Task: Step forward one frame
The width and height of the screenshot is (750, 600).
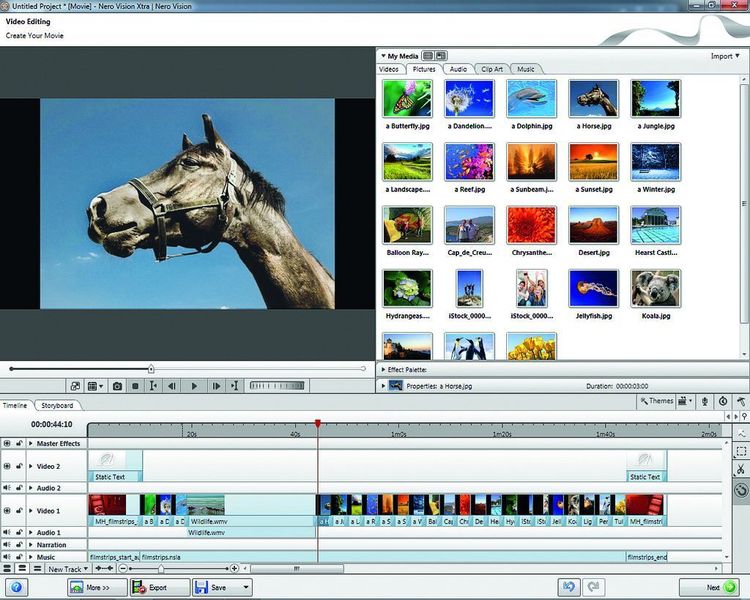Action: click(x=216, y=386)
